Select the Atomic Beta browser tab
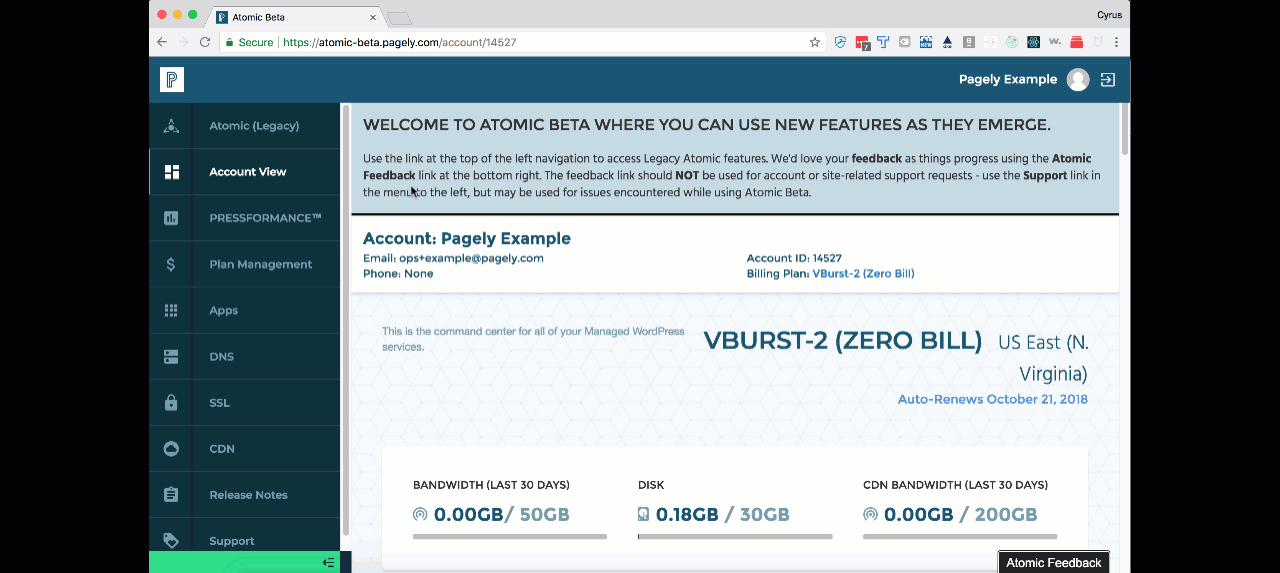 point(296,17)
